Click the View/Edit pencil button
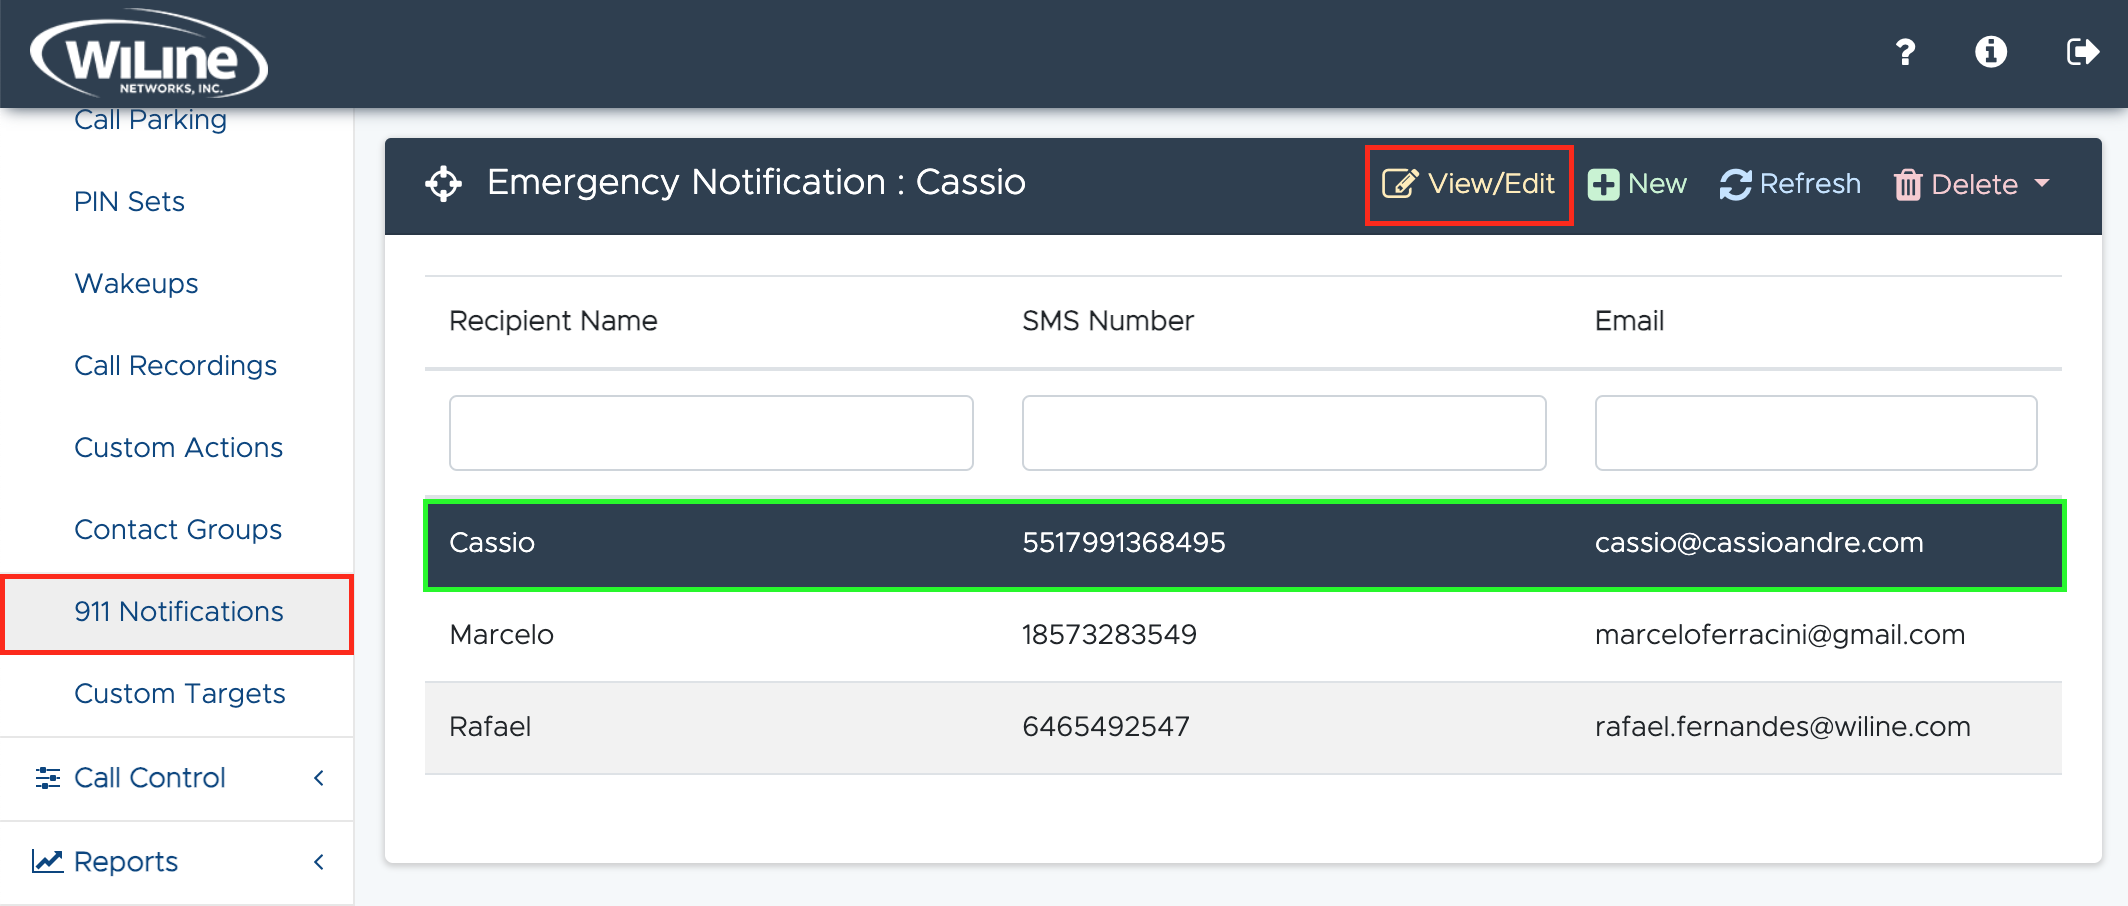This screenshot has width=2128, height=906. 1468,185
